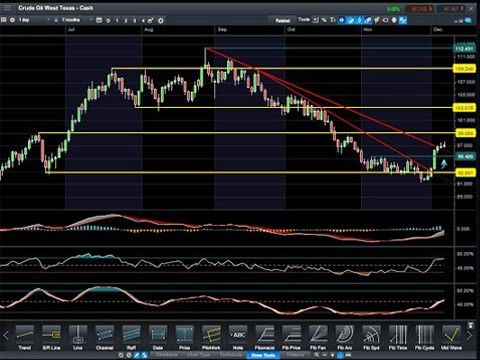Click the percent symbol toolbar icon
This screenshot has height=360, width=480.
[324, 20]
